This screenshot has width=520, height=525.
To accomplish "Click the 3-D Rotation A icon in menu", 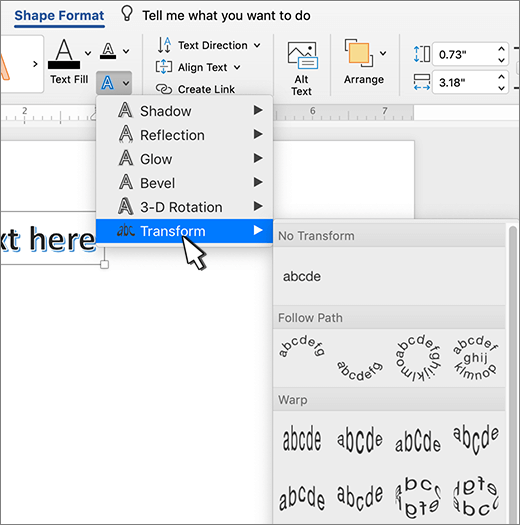I will [x=126, y=206].
